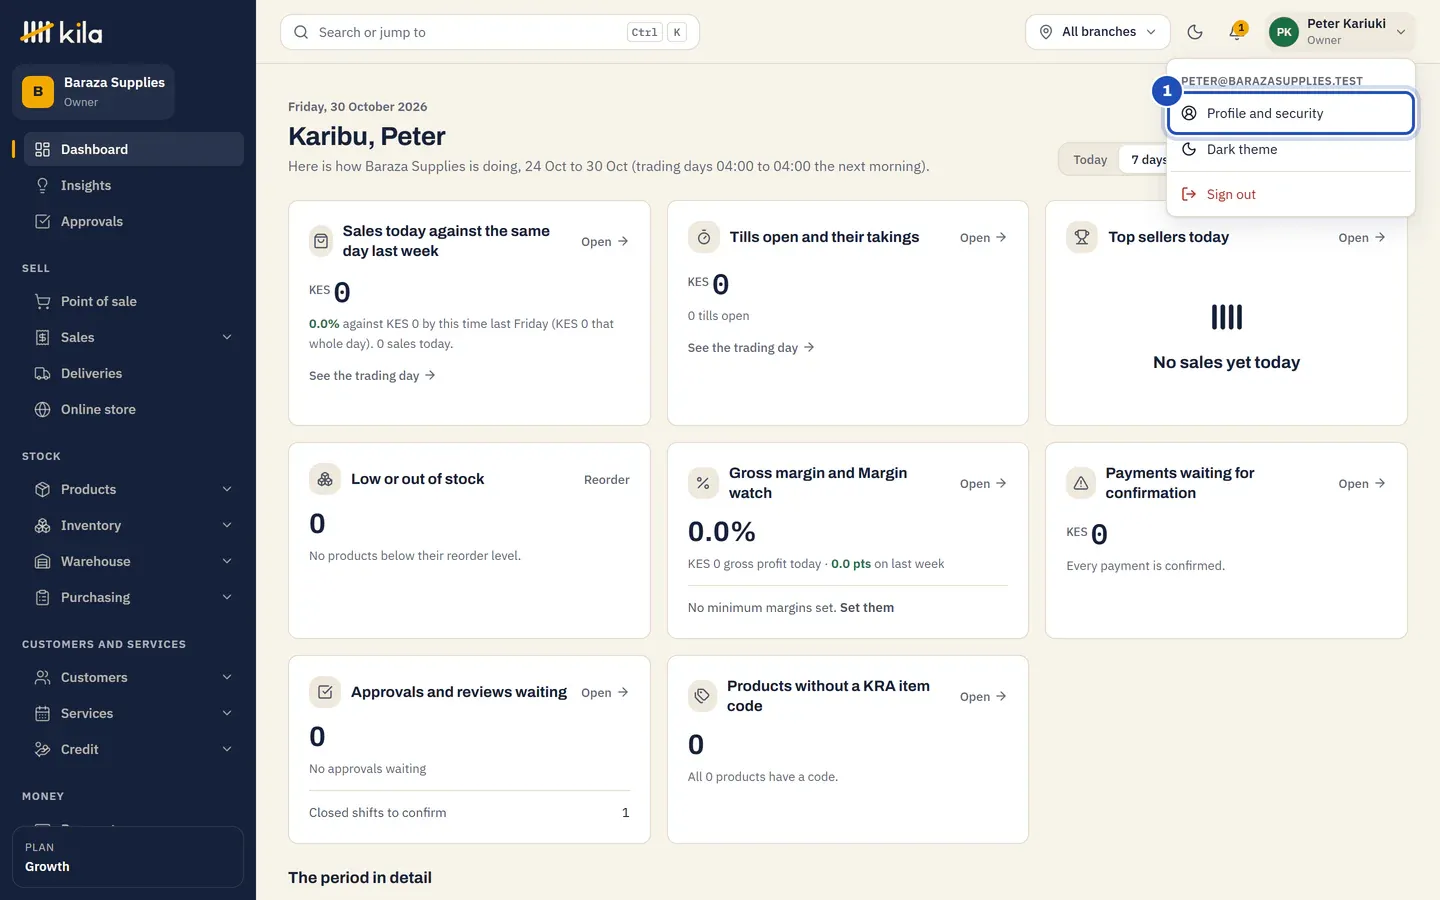The image size is (1440, 900).
Task: Click the Insights lightbulb icon
Action: pos(42,186)
